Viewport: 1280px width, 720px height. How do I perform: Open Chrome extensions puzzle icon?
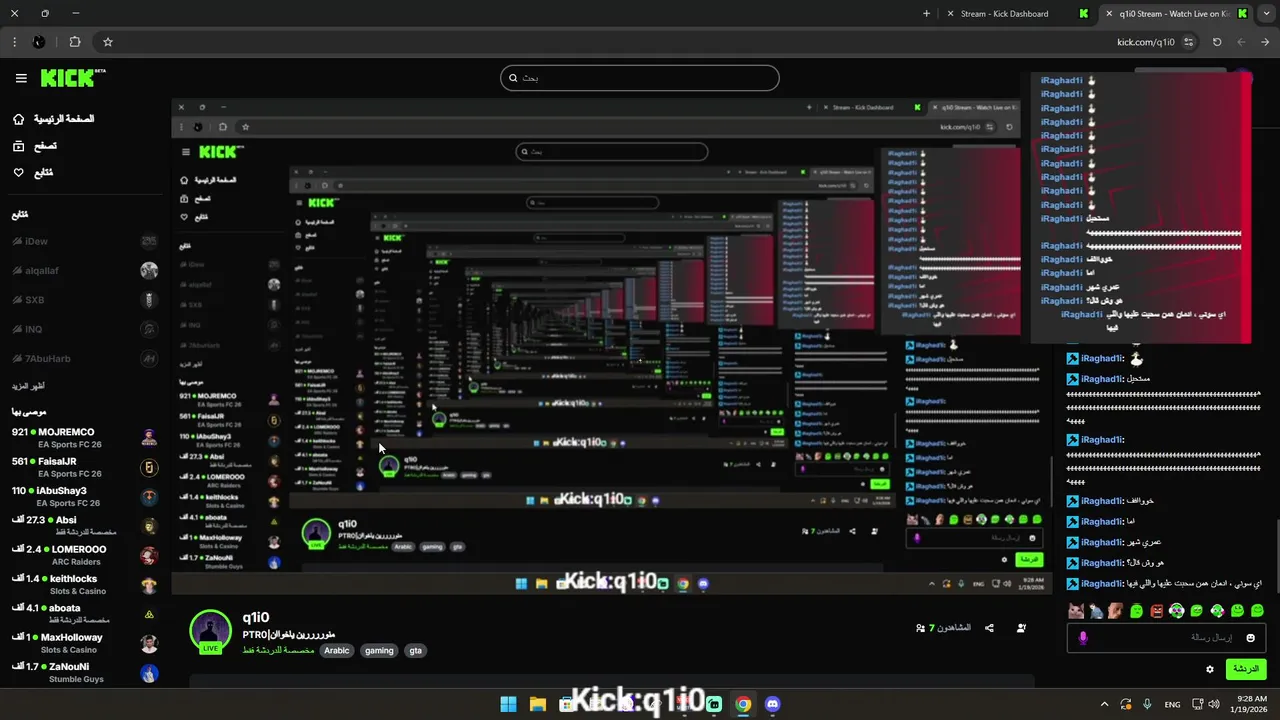[75, 42]
